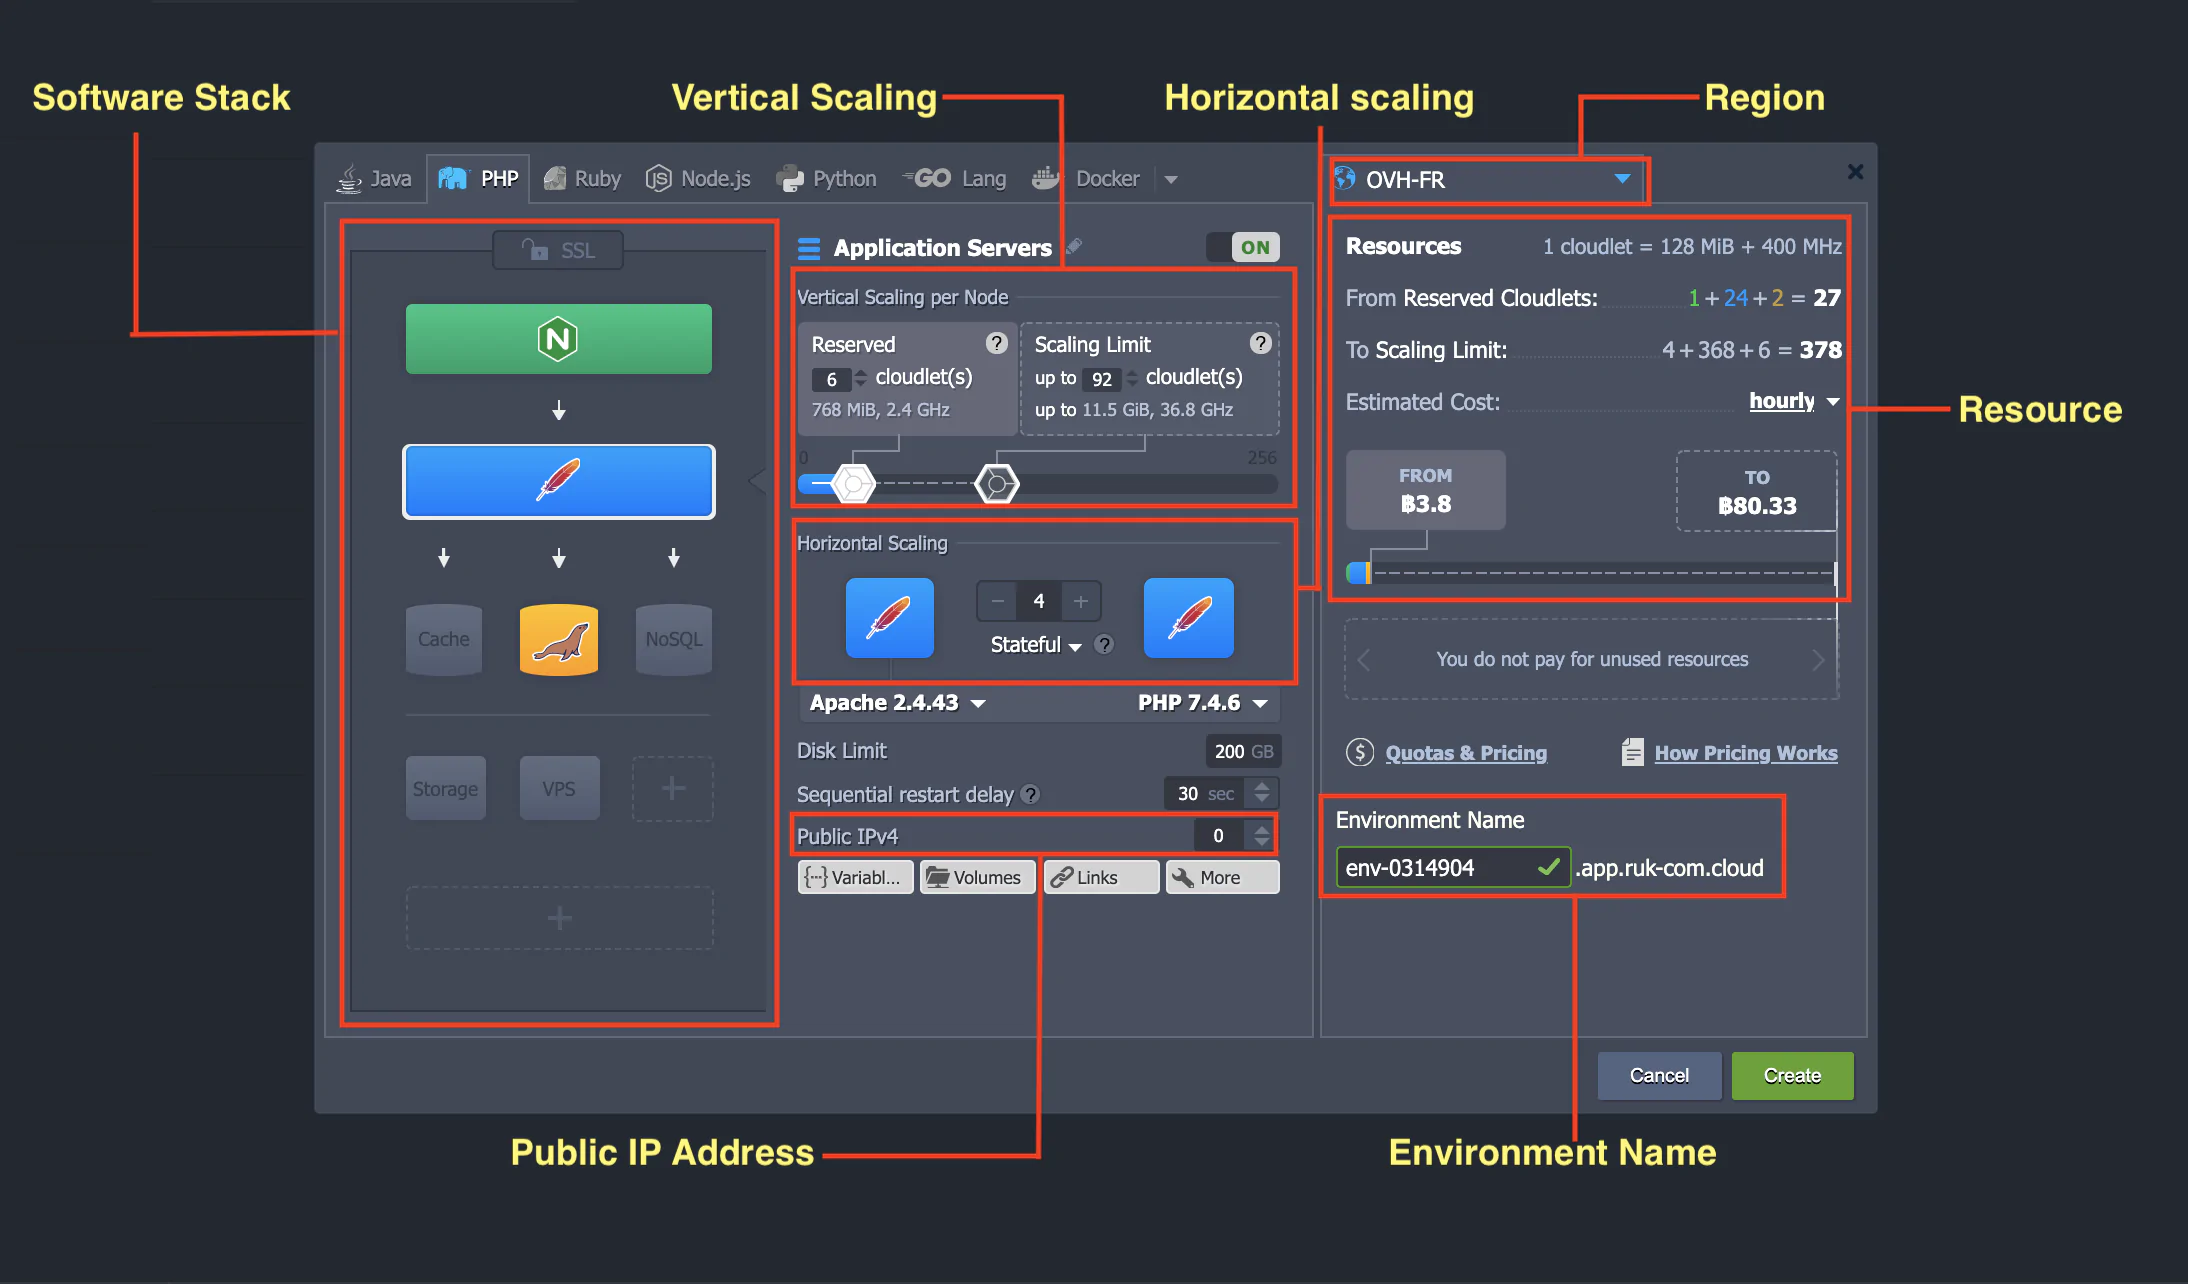
Task: Open the Stateful scaling mode dropdown
Action: (1036, 645)
